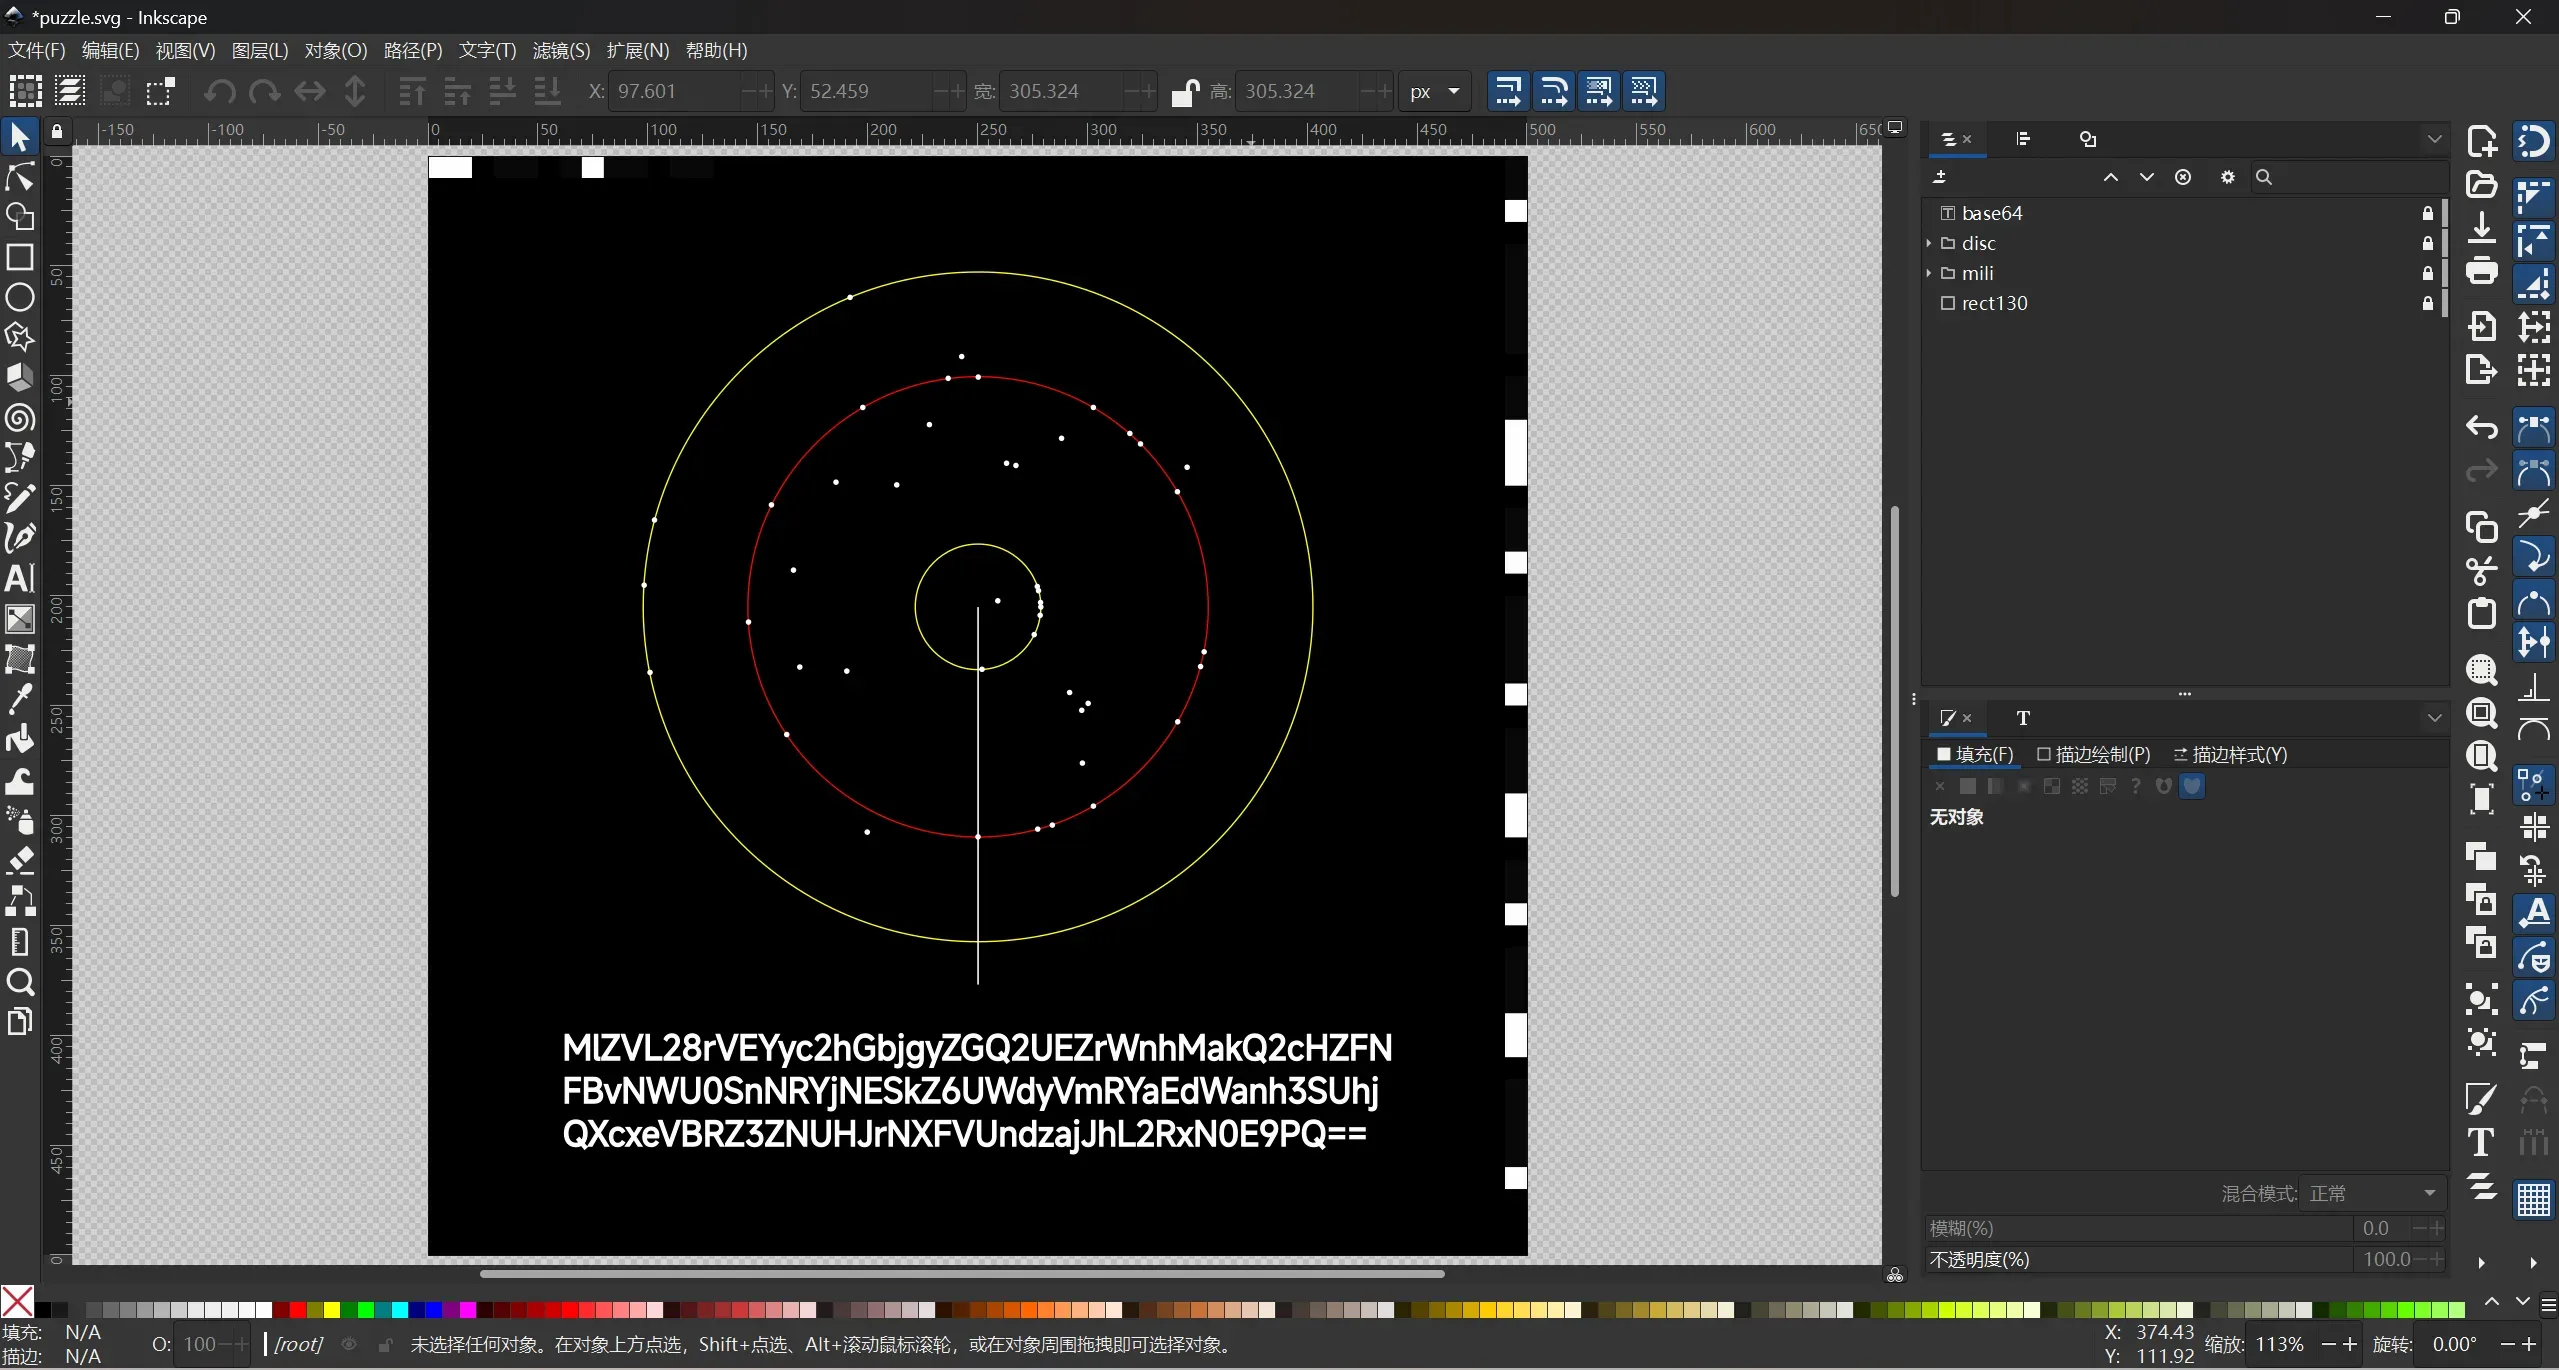Click the horizontal canvas scrollbar
This screenshot has width=2559, height=1370.
click(x=961, y=1274)
